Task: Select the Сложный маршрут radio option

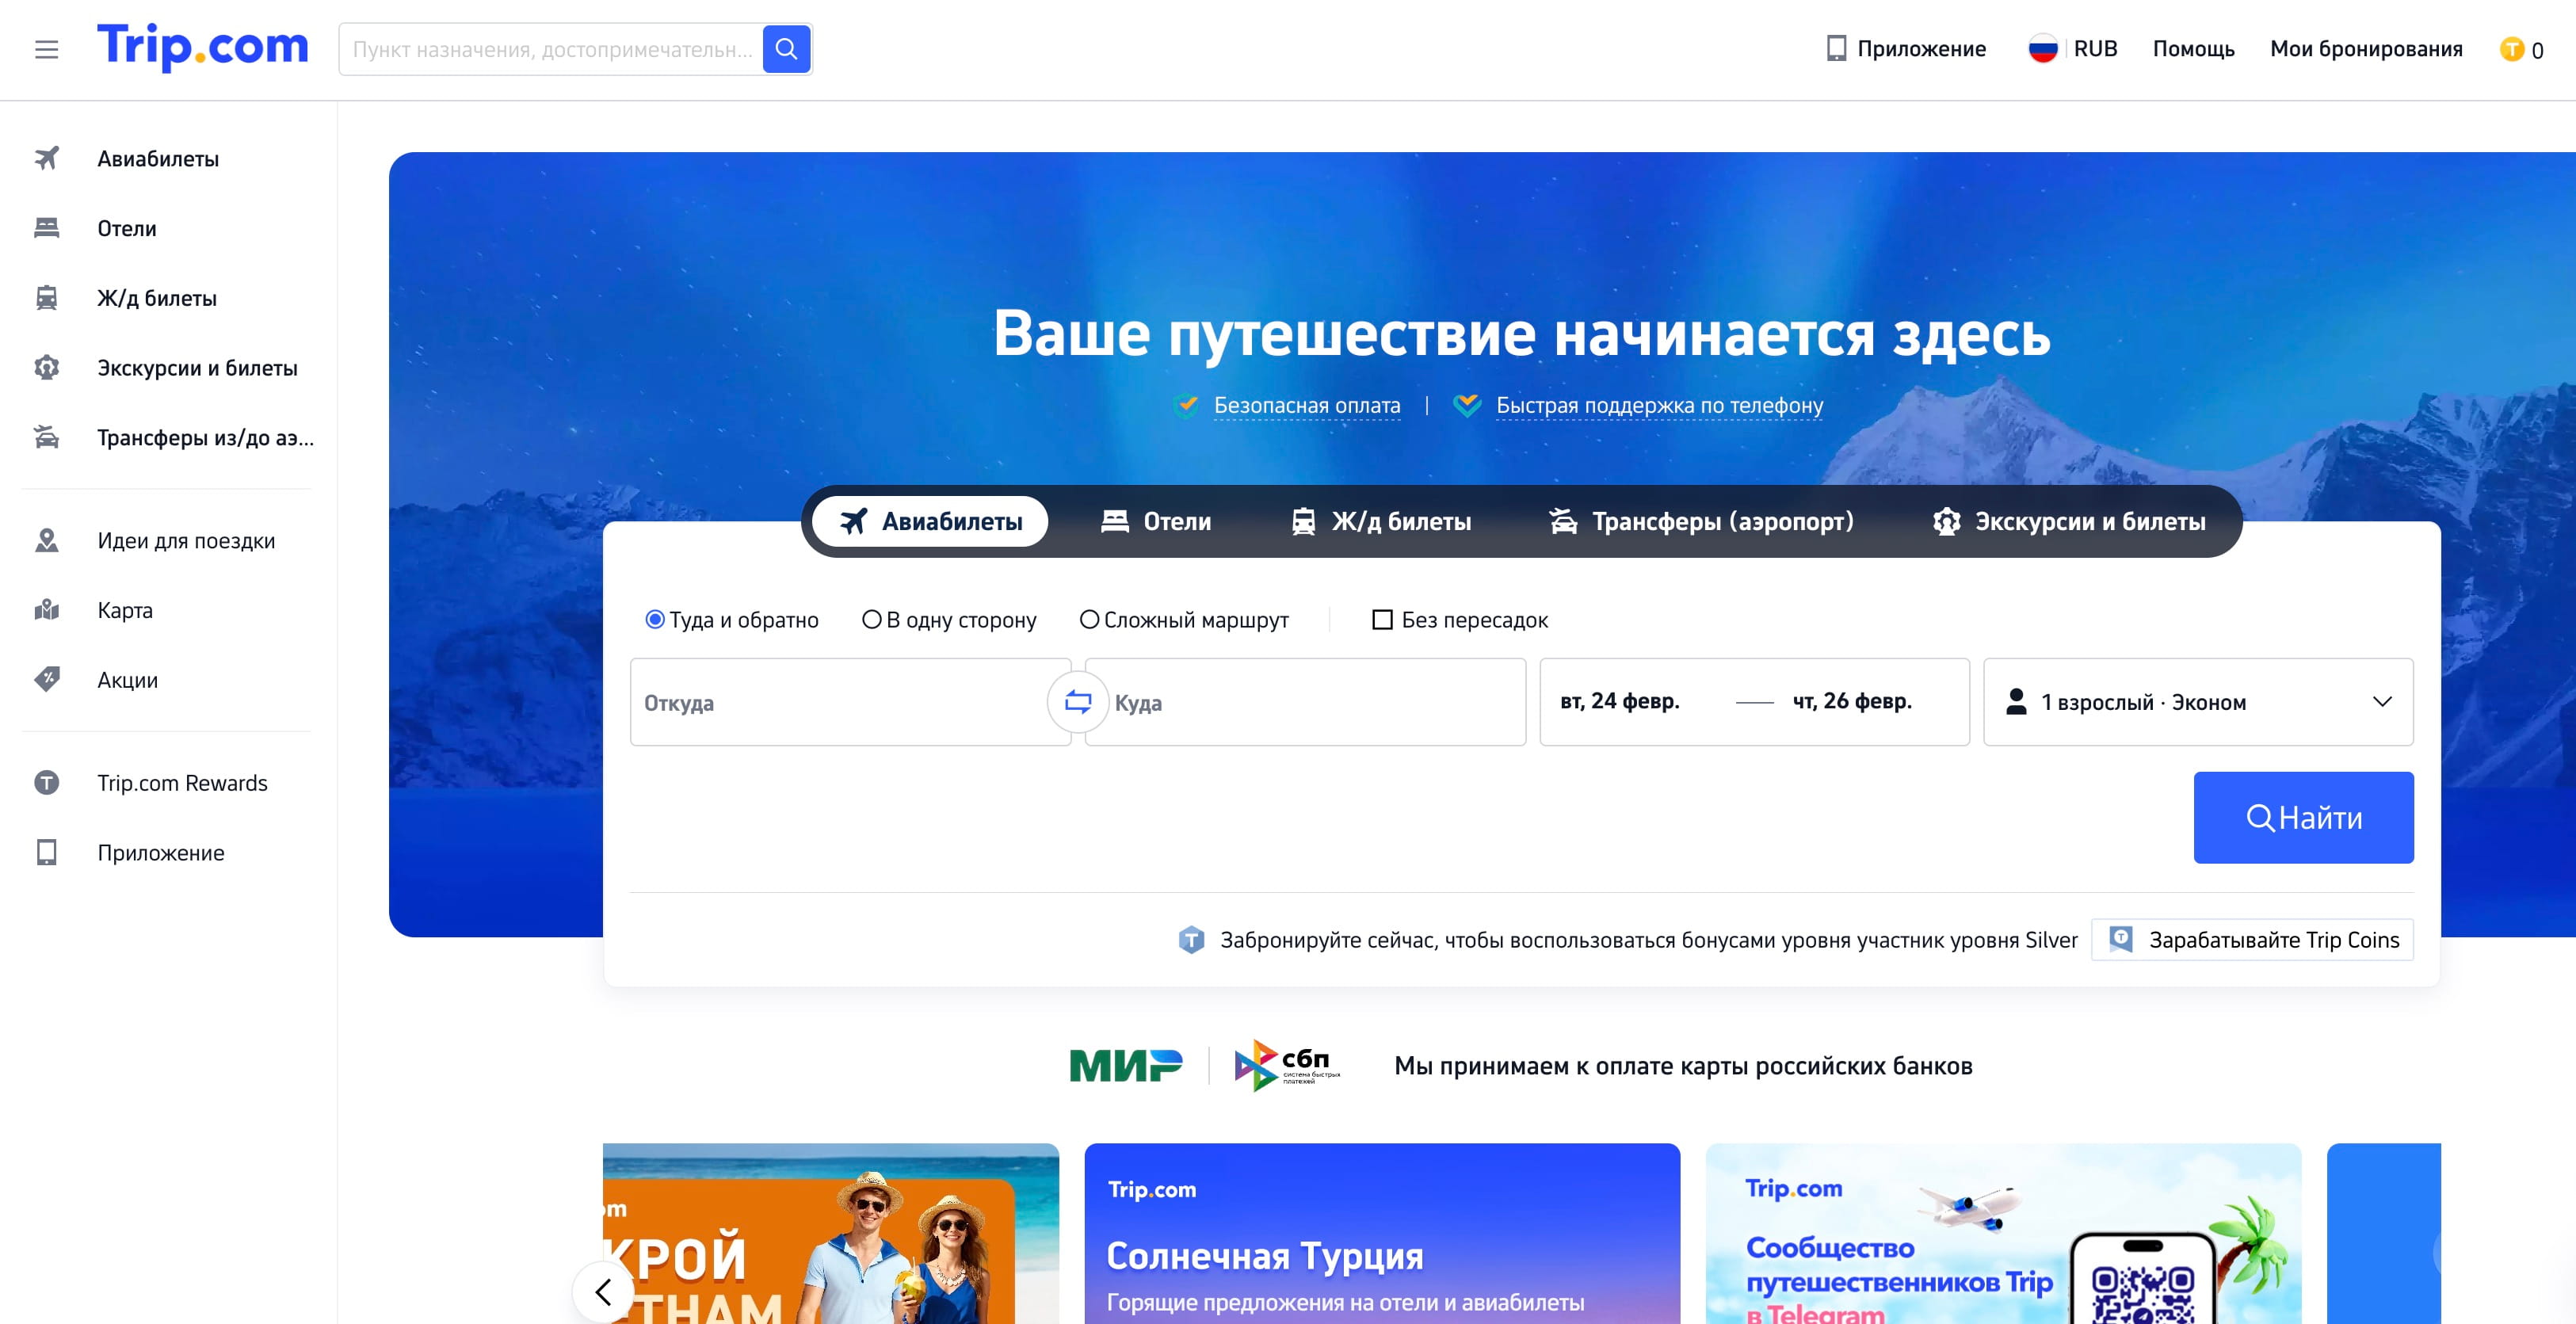Action: pos(1089,620)
